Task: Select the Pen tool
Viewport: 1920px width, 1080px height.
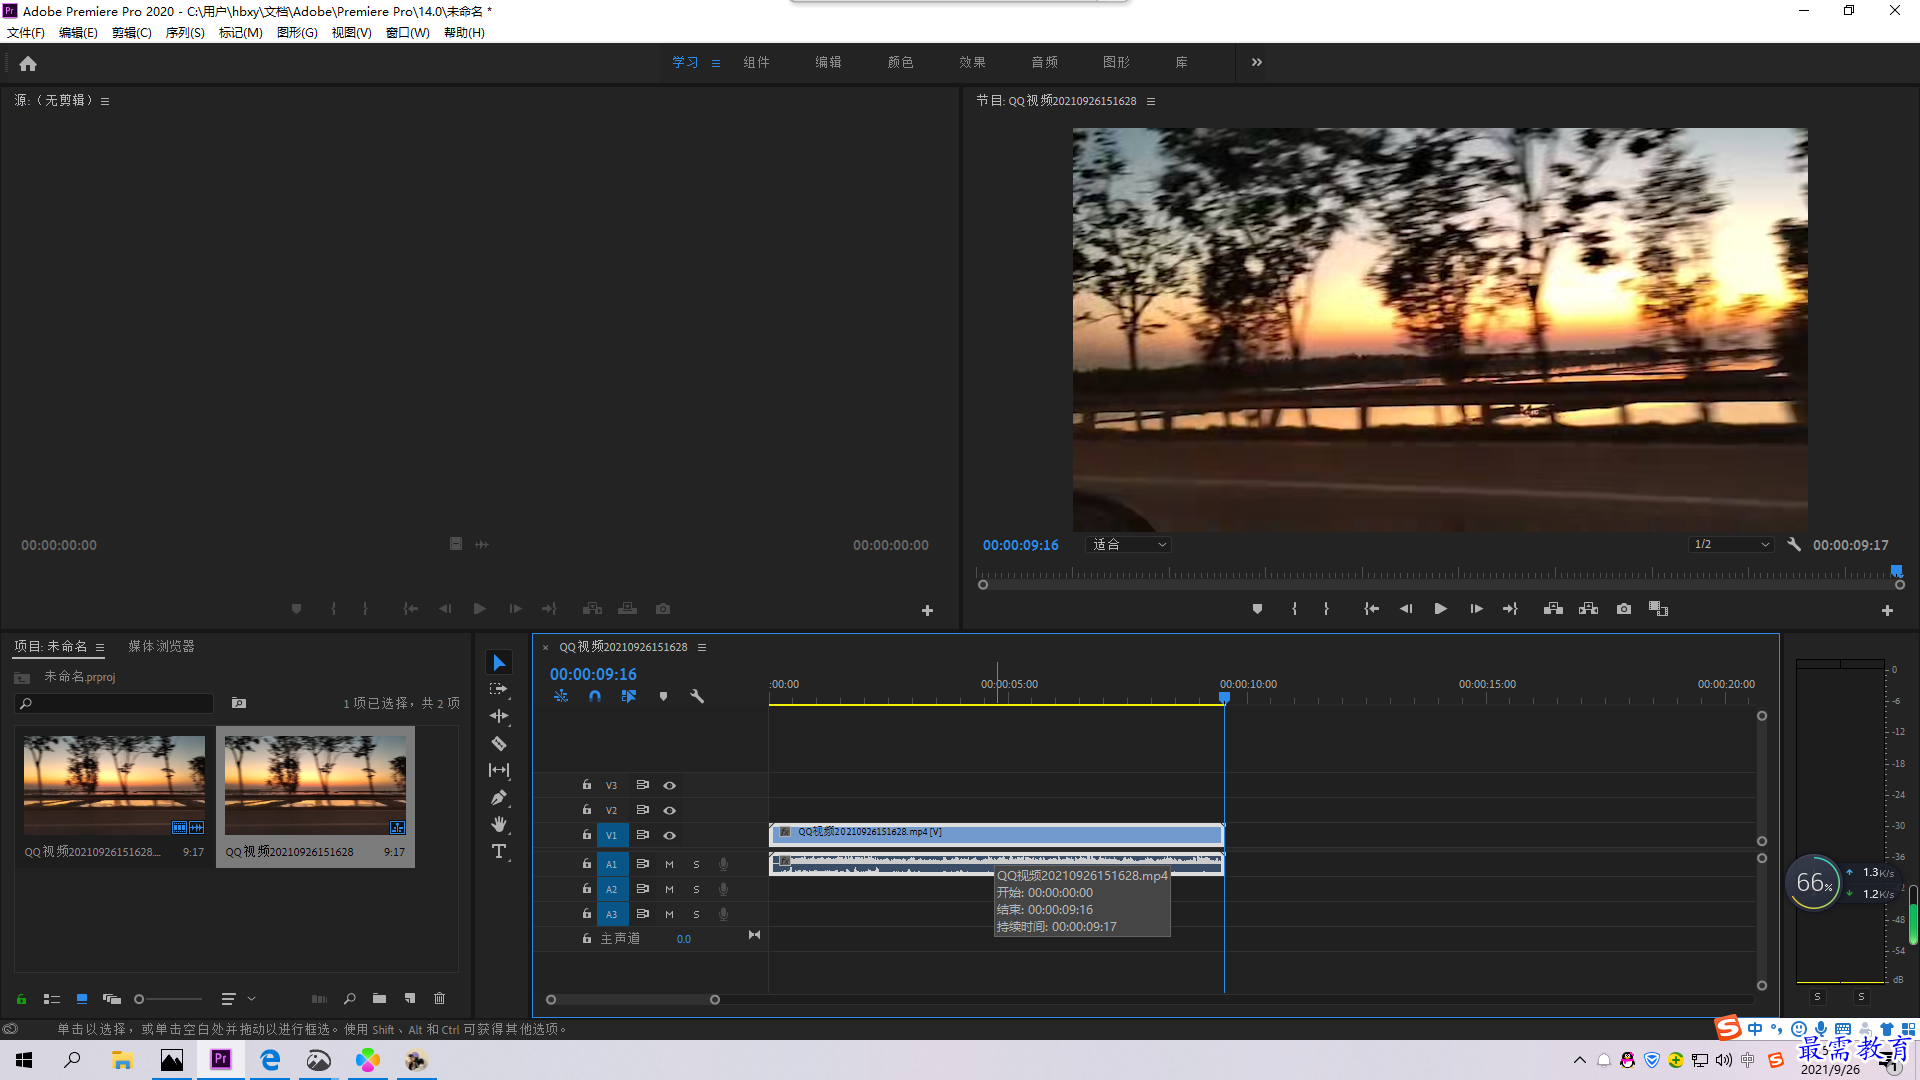Action: coord(499,797)
